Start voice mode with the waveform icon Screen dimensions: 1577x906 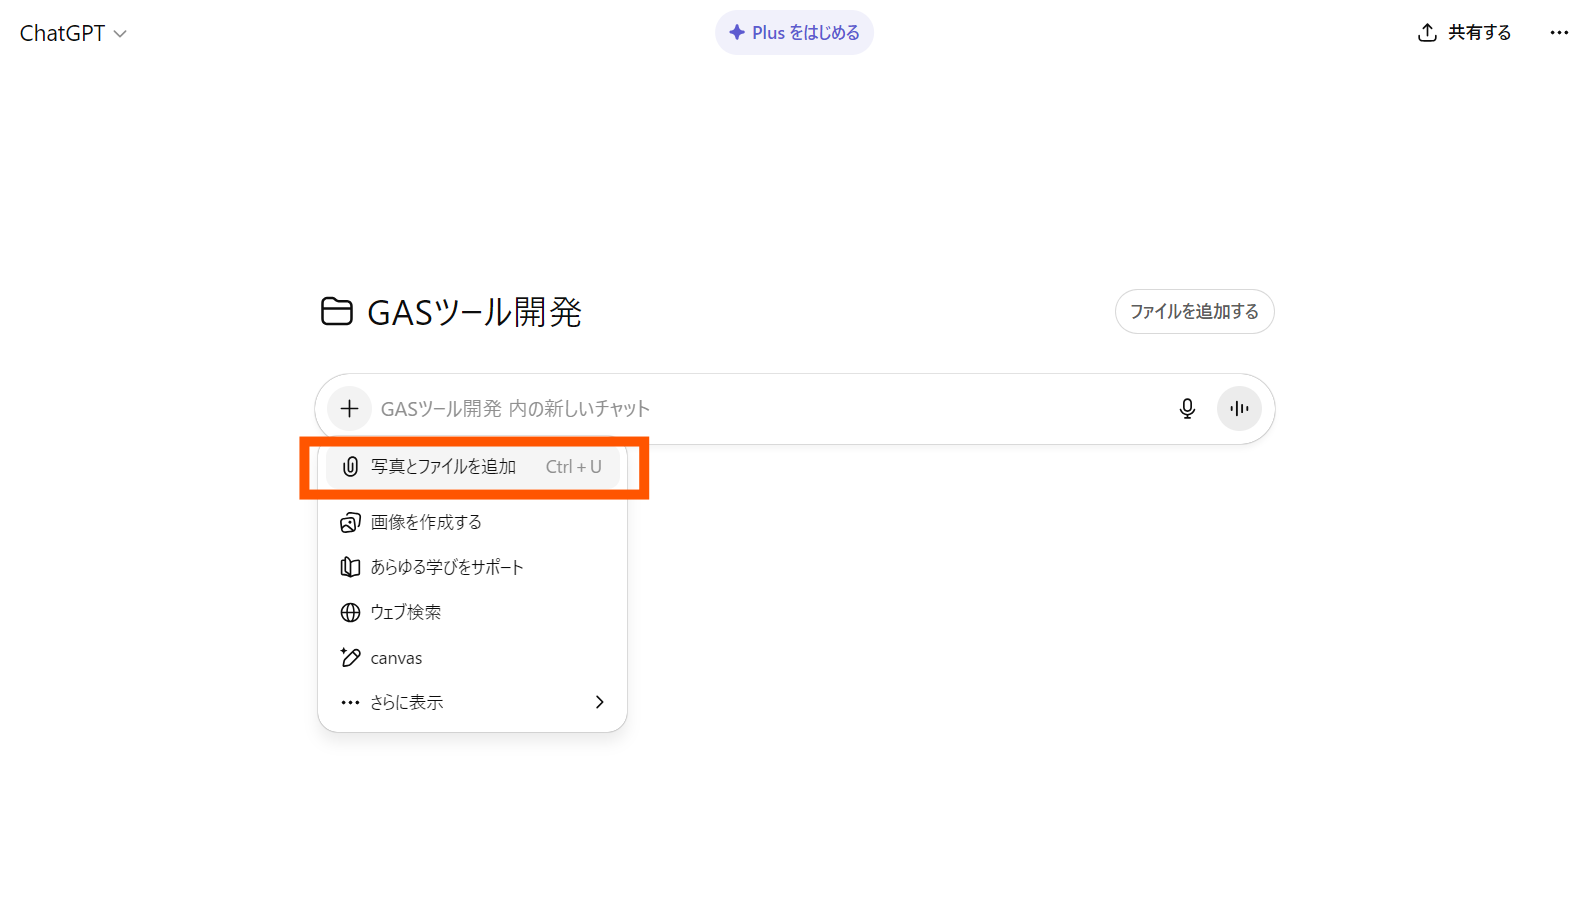point(1239,409)
